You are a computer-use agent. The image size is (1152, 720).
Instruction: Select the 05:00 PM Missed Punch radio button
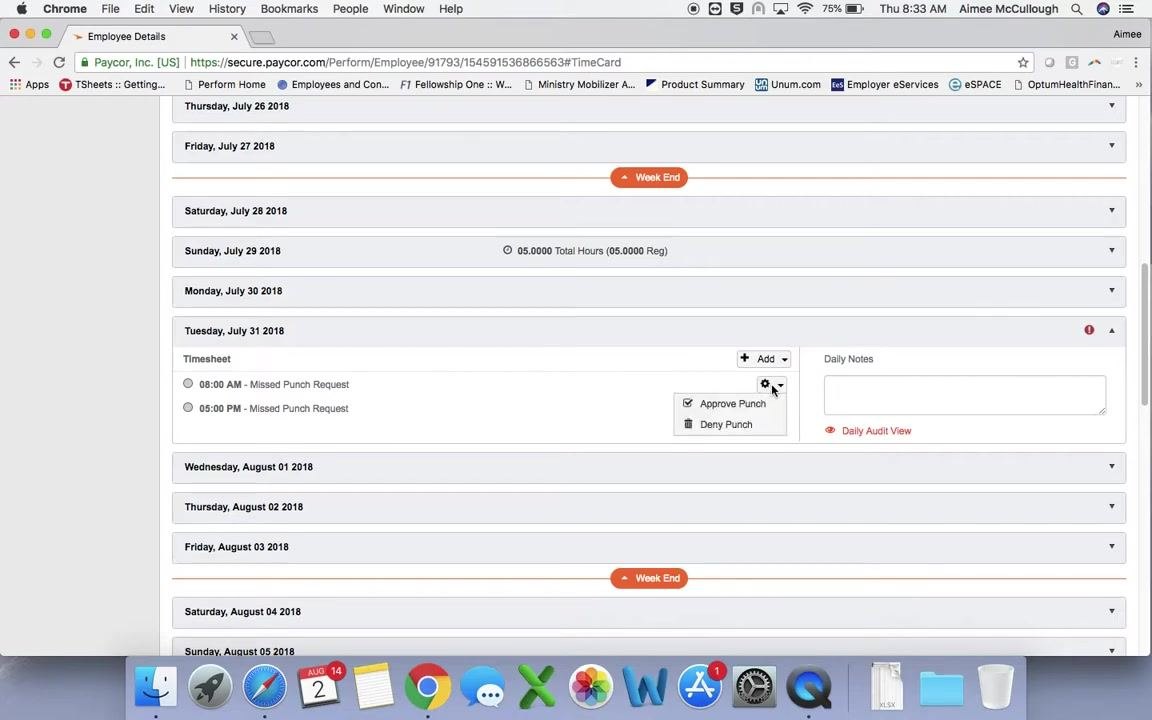188,408
